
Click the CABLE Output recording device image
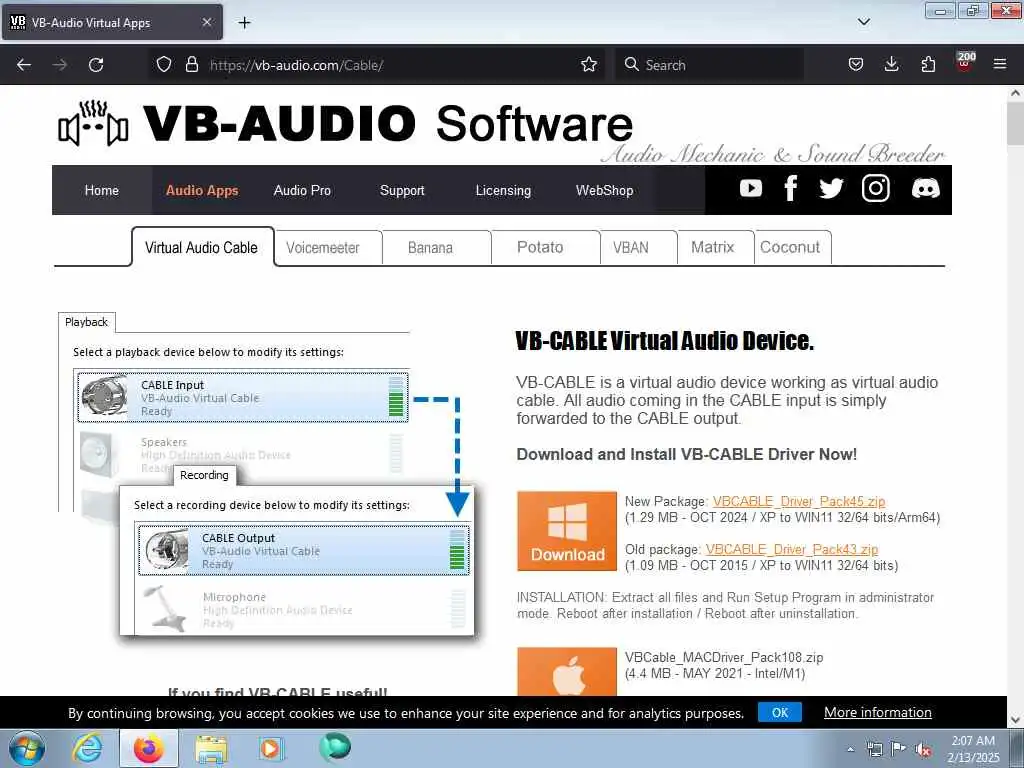coord(167,550)
